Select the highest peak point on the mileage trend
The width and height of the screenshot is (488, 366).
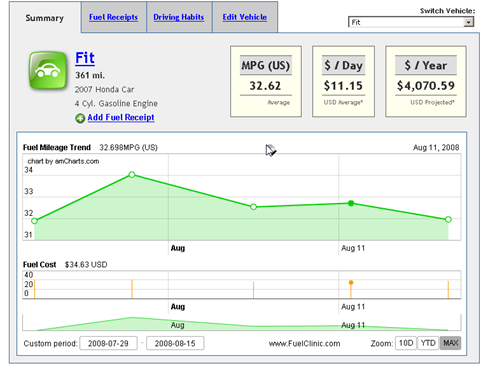(132, 174)
